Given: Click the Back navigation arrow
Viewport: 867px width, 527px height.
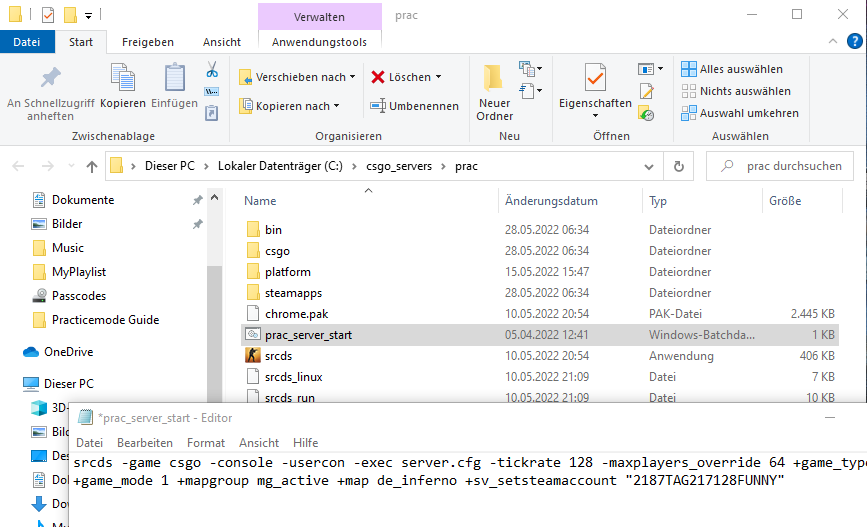Looking at the screenshot, I should coord(18,166).
